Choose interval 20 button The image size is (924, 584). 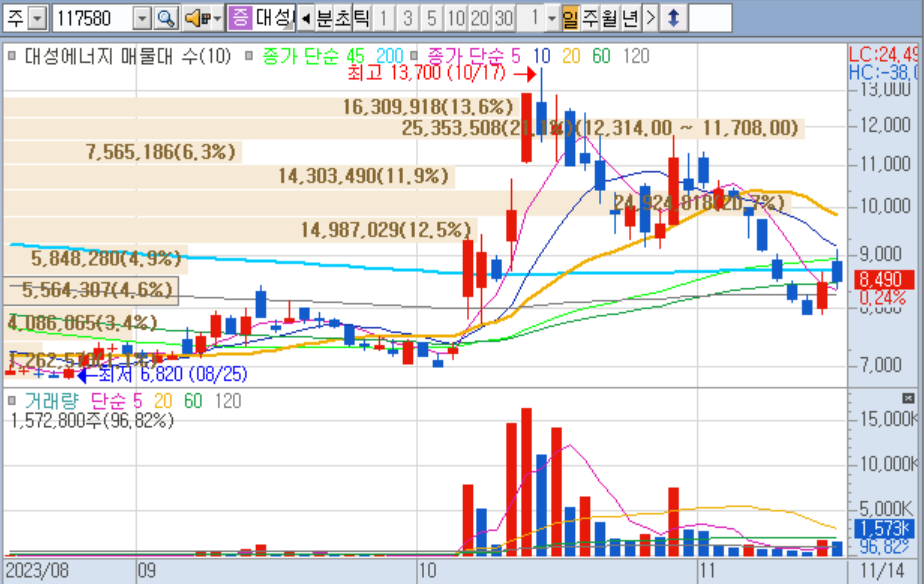coord(479,19)
